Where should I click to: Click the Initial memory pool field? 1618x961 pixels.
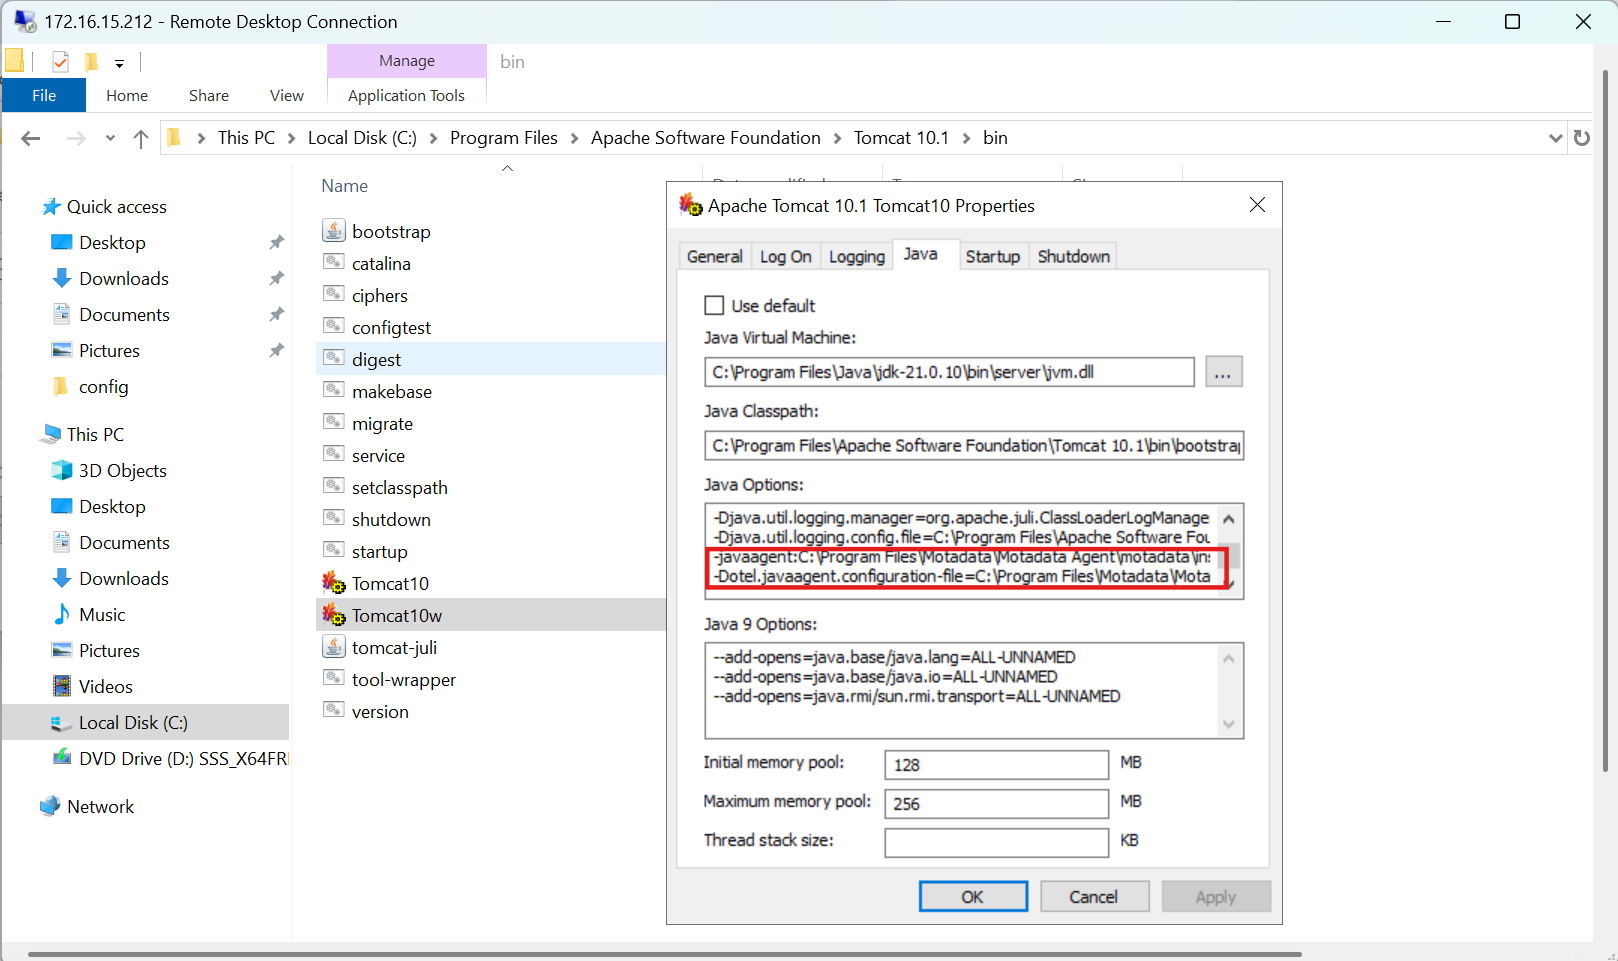point(996,764)
